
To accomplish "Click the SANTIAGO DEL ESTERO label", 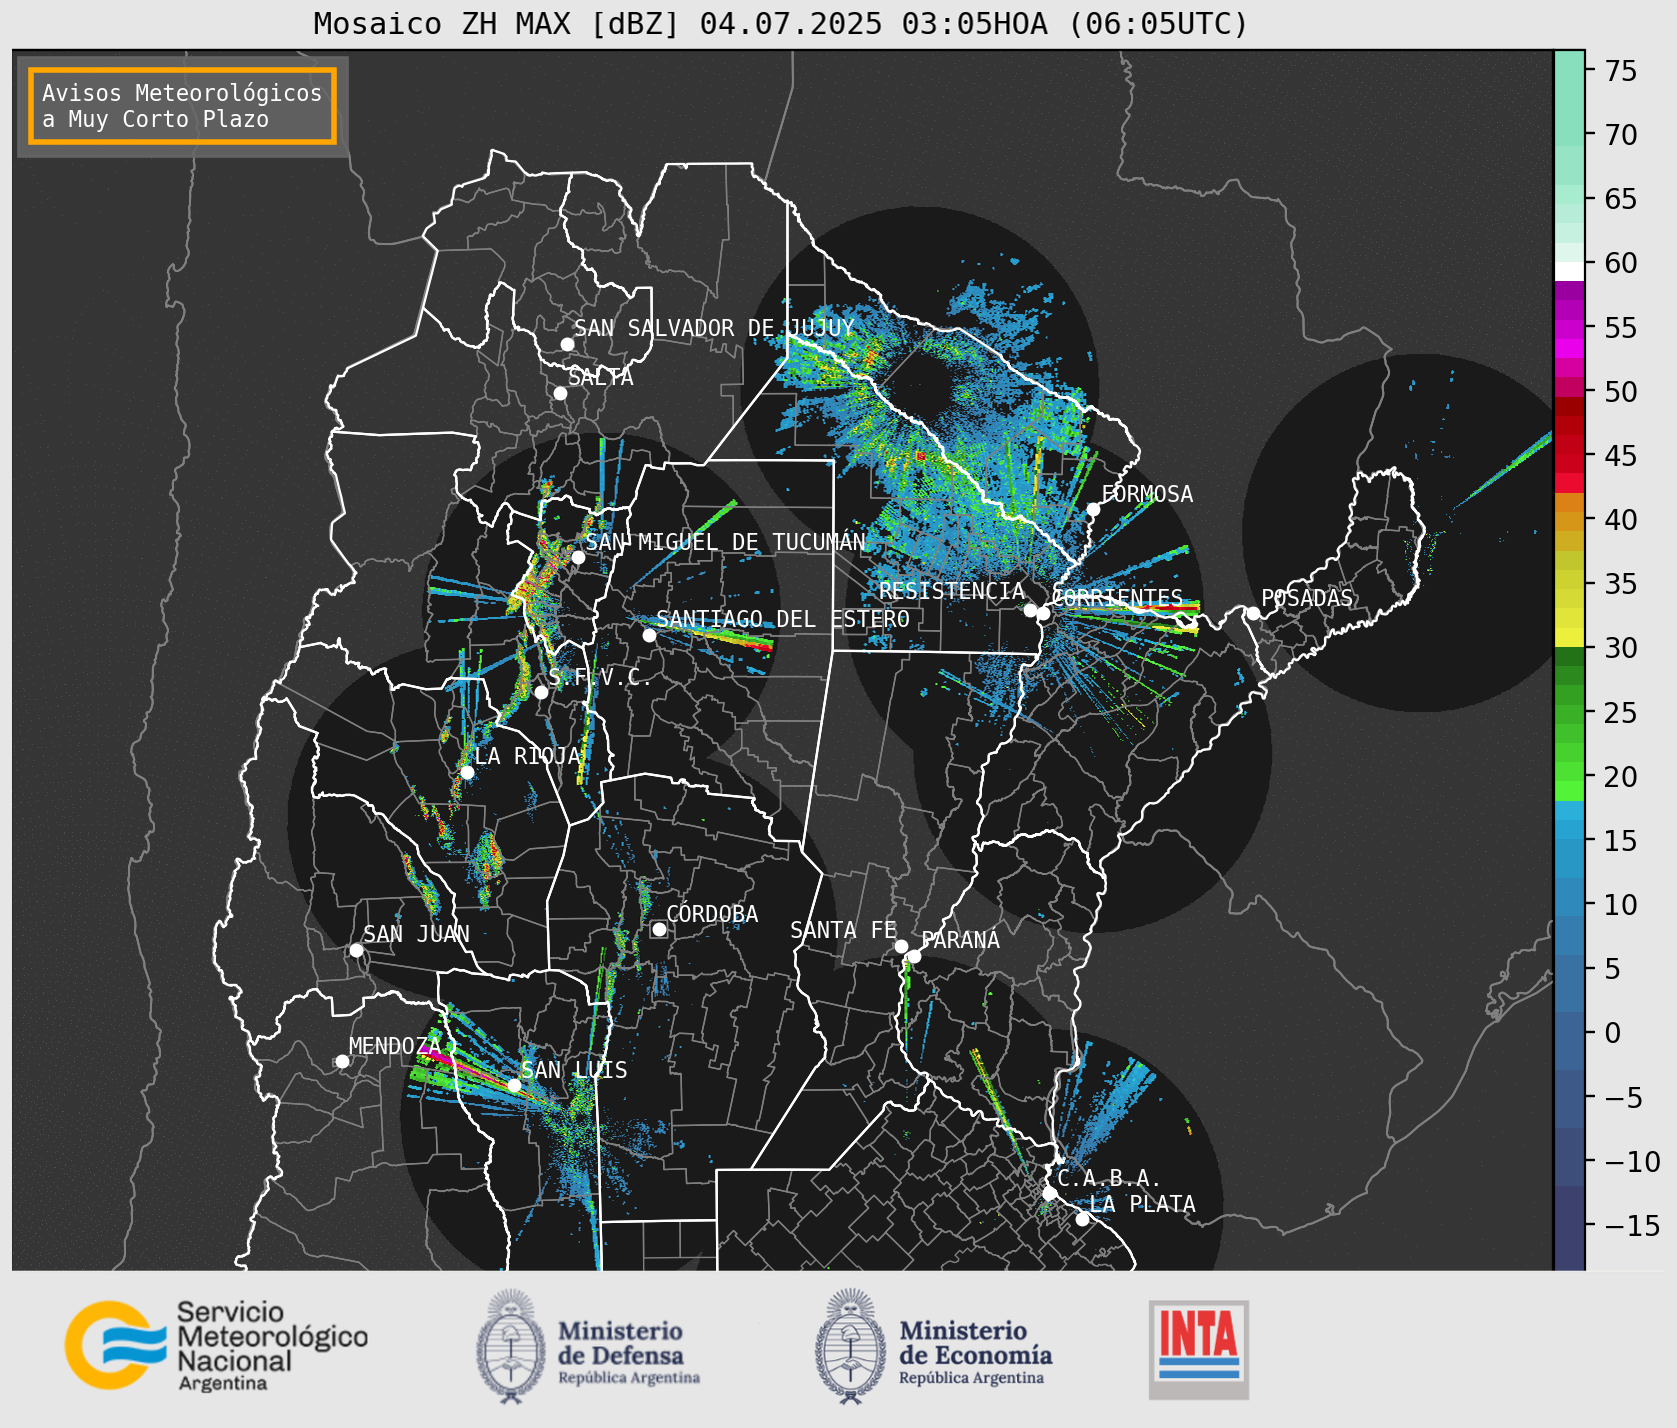I will coord(783,619).
